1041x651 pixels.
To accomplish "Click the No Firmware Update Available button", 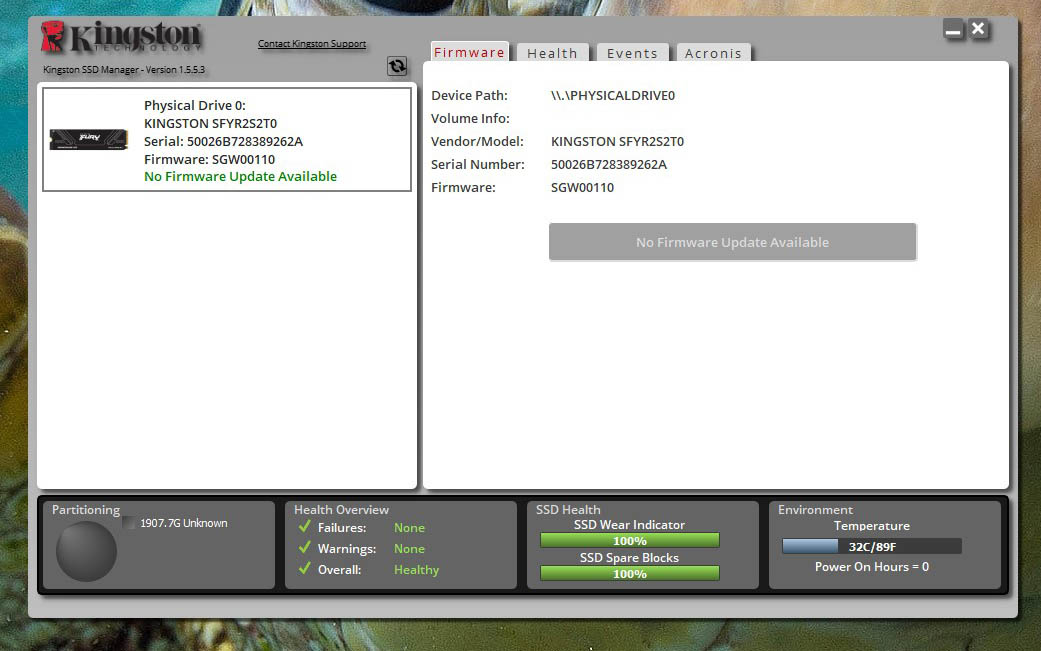I will (732, 242).
